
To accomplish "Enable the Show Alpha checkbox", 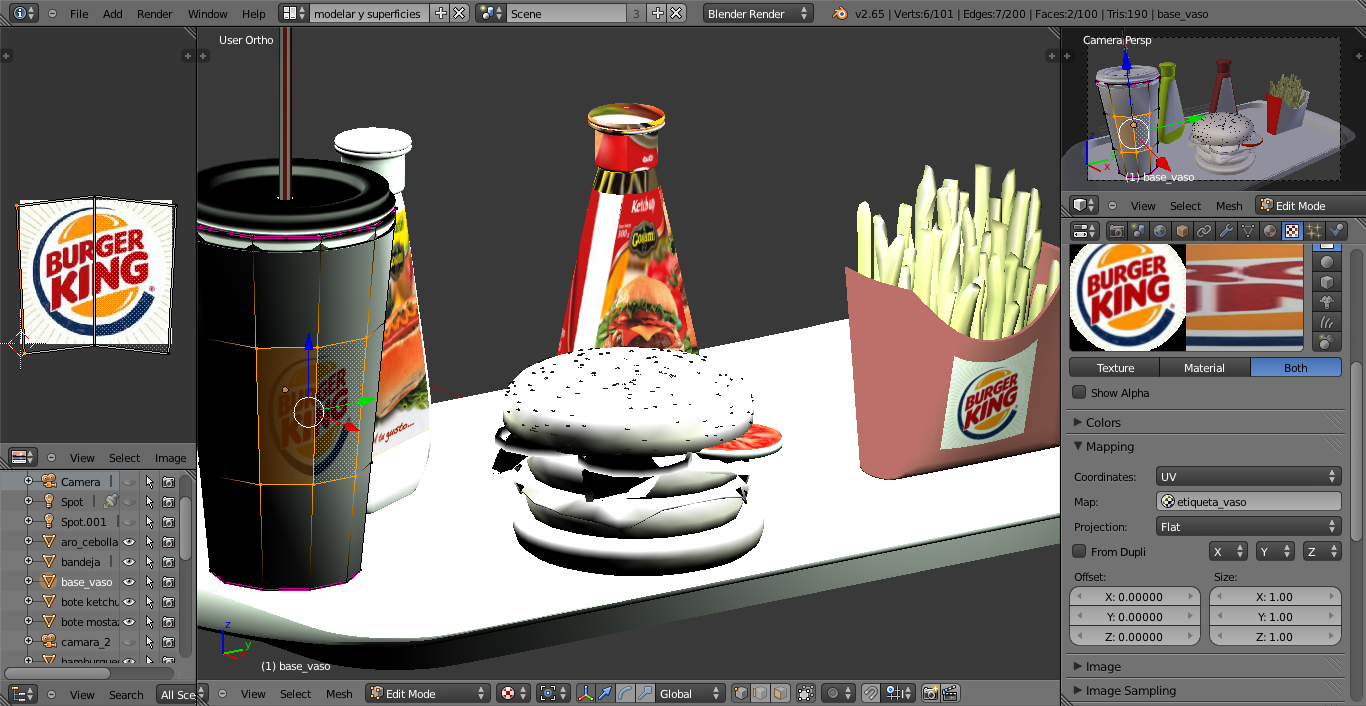I will click(1079, 393).
